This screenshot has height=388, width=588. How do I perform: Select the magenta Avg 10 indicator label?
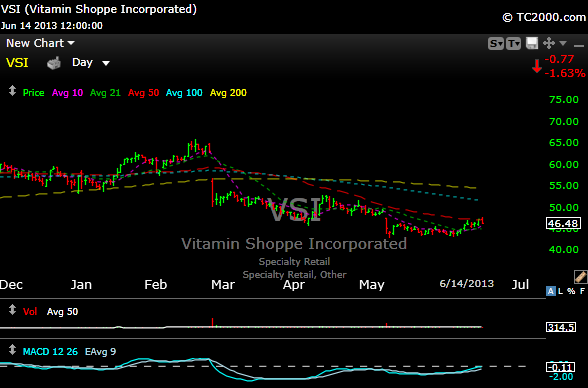point(68,93)
